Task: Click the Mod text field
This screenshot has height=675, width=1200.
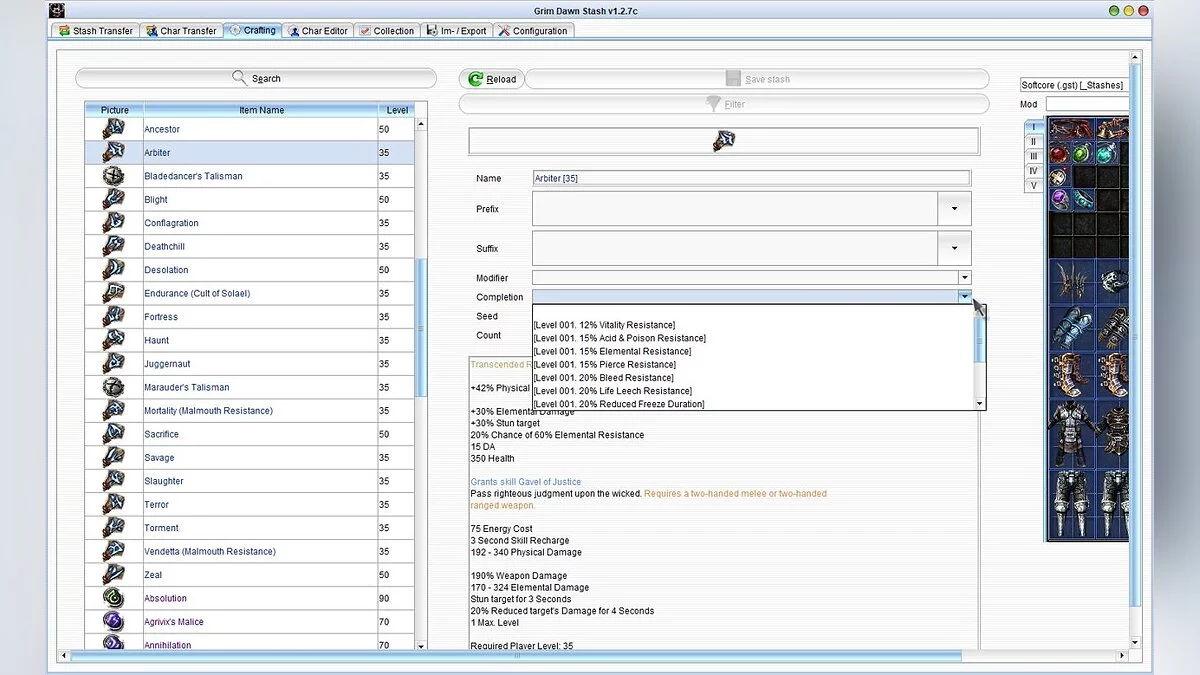Action: click(1086, 104)
